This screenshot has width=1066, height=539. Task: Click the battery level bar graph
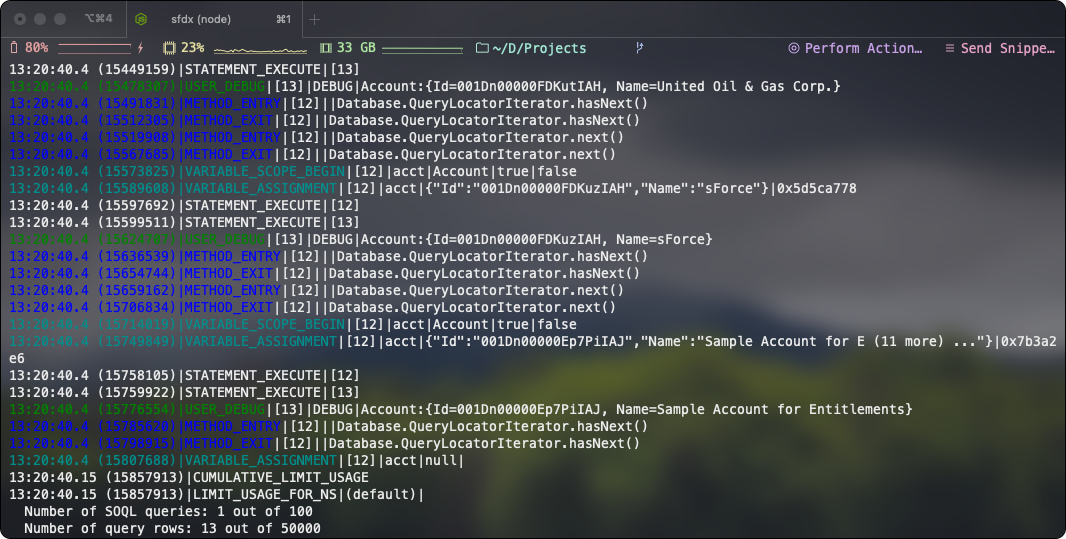click(x=94, y=48)
